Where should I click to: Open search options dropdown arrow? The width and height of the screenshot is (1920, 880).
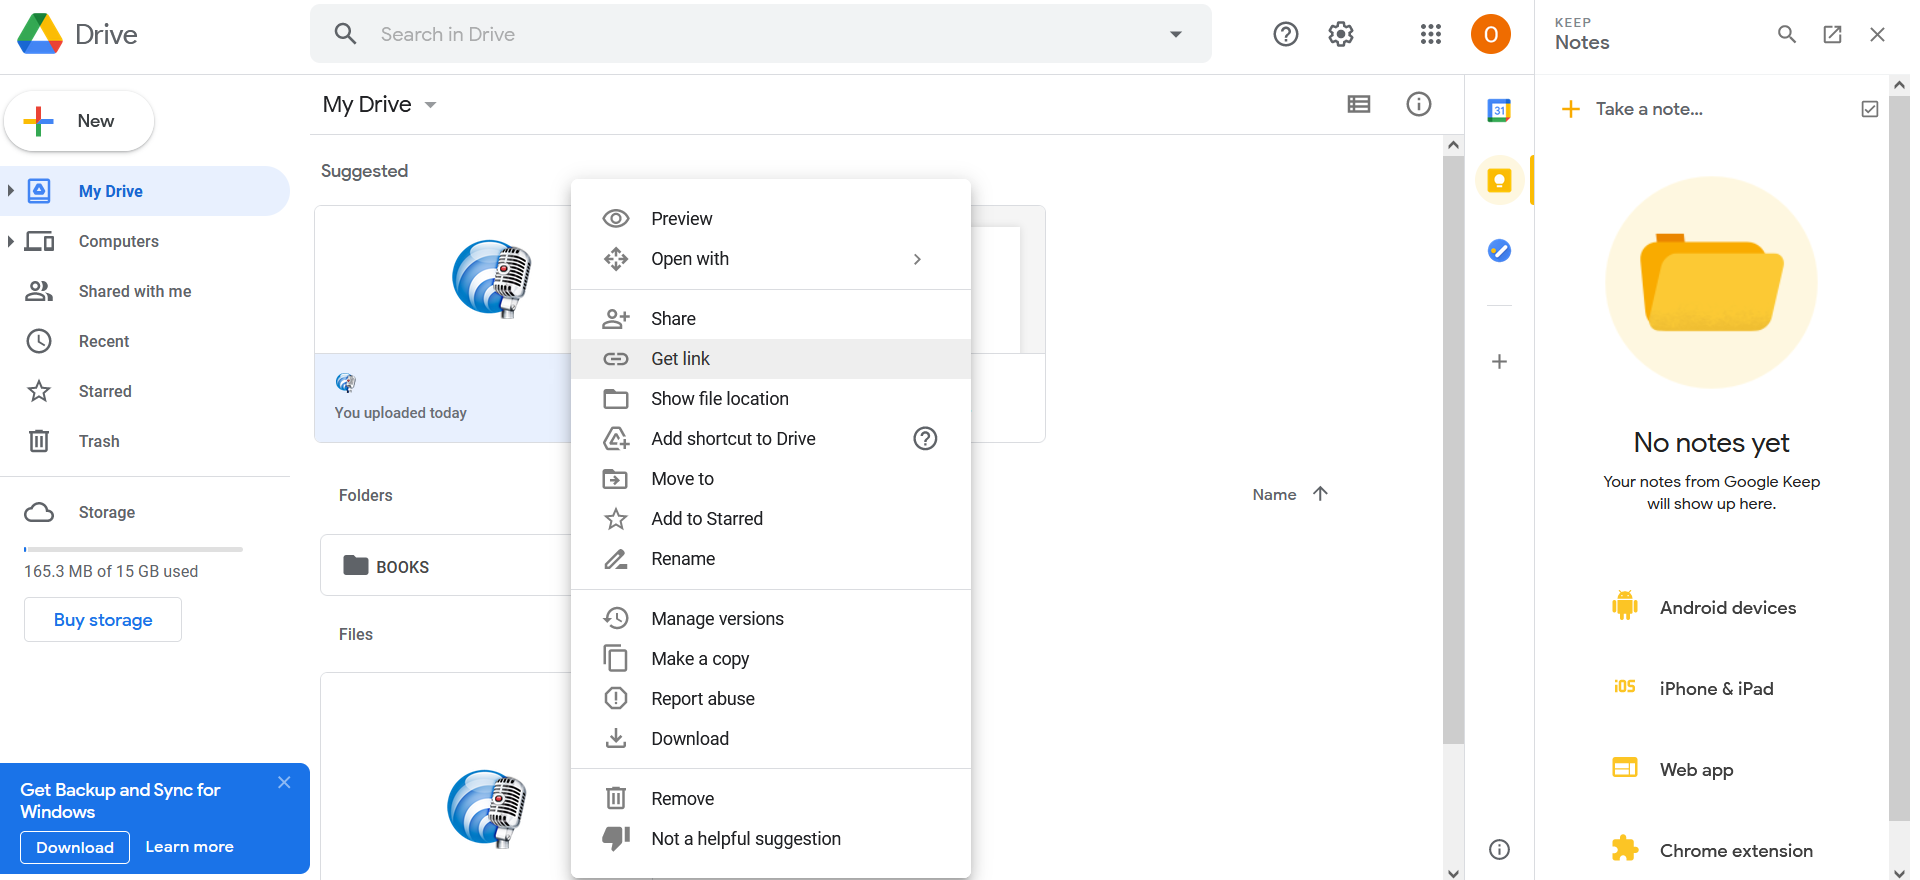point(1175,35)
